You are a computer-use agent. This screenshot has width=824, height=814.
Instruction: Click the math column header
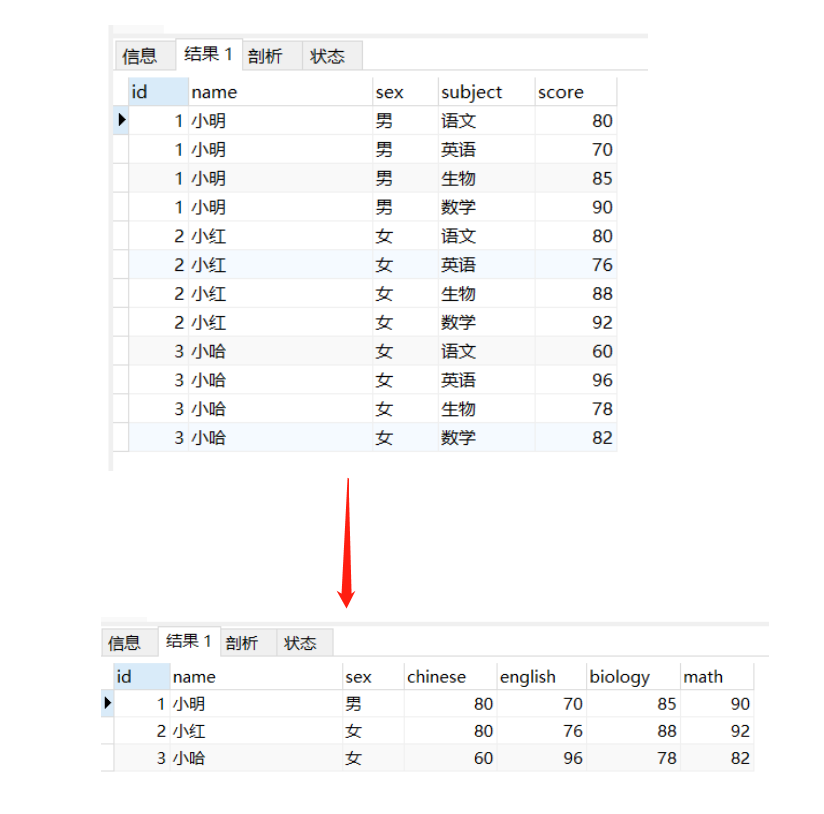tap(717, 677)
